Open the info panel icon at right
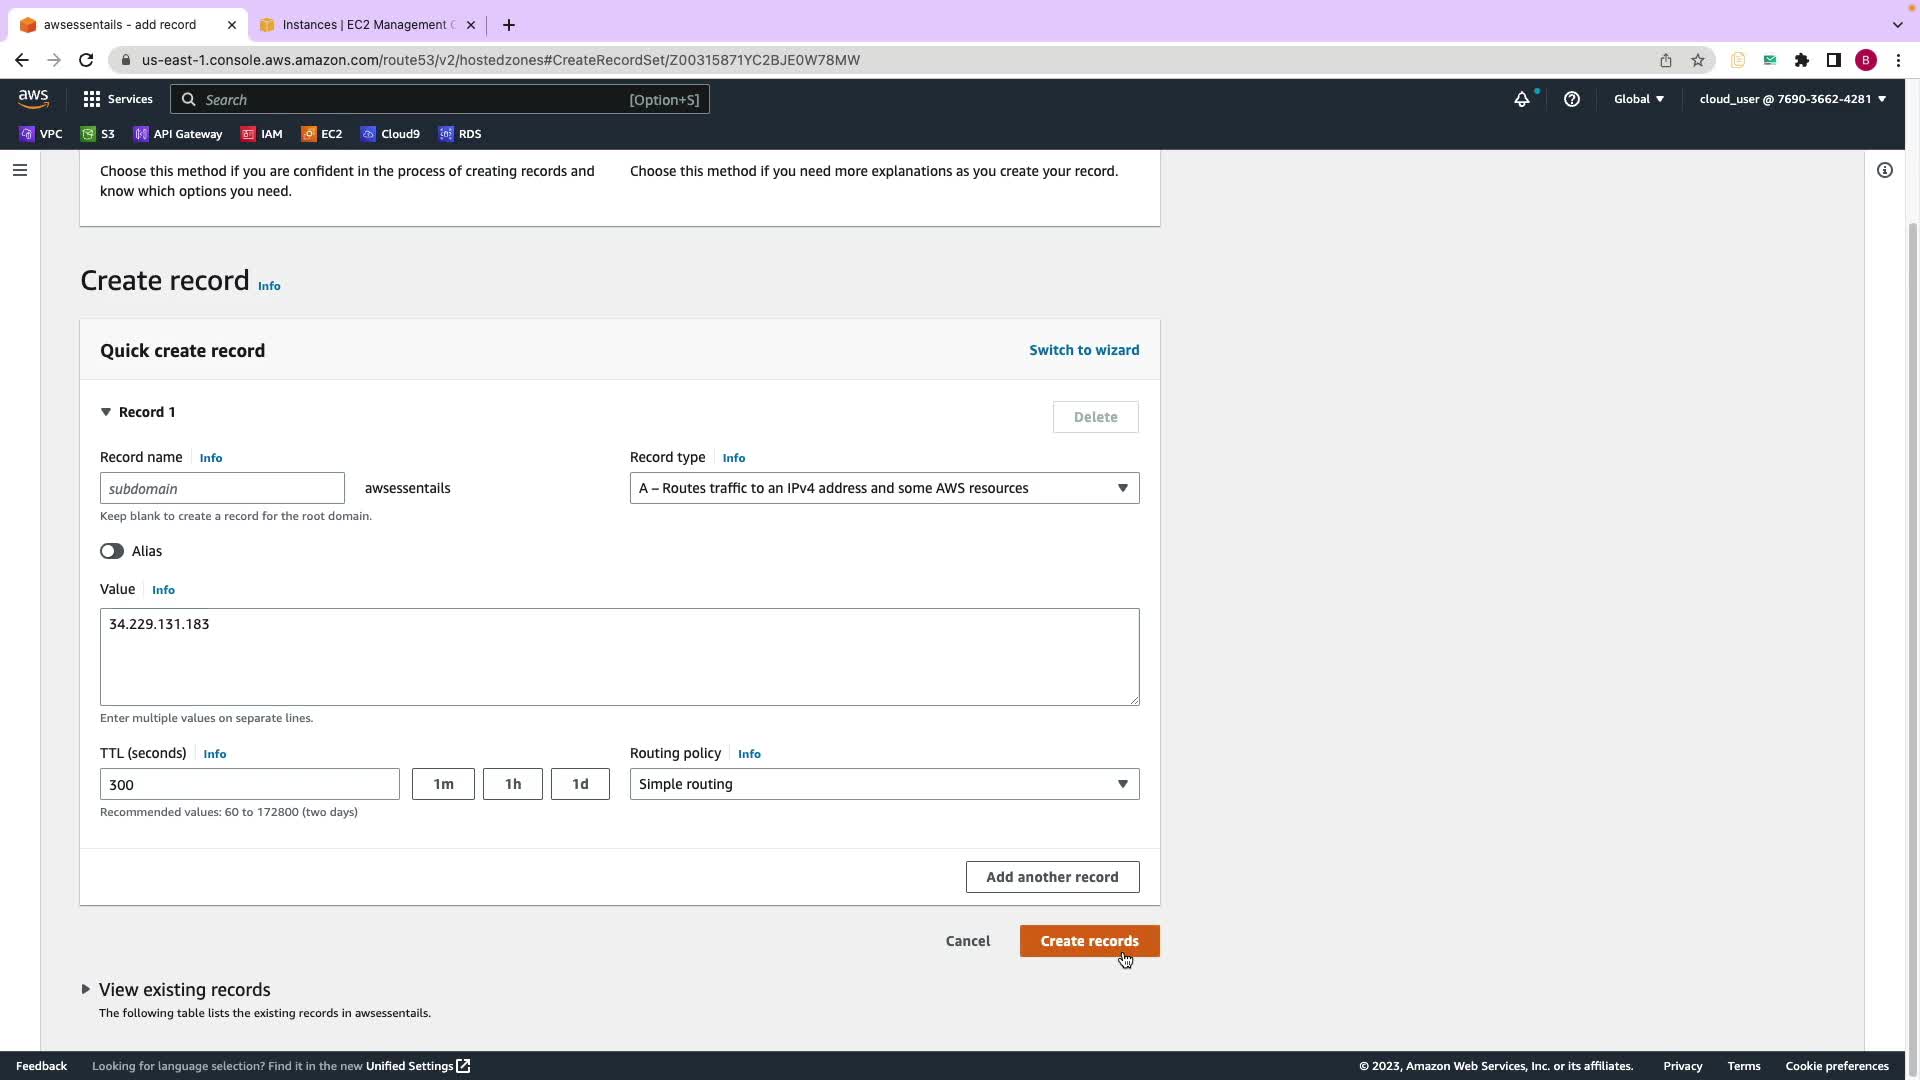The width and height of the screenshot is (1920, 1080). click(x=1884, y=170)
